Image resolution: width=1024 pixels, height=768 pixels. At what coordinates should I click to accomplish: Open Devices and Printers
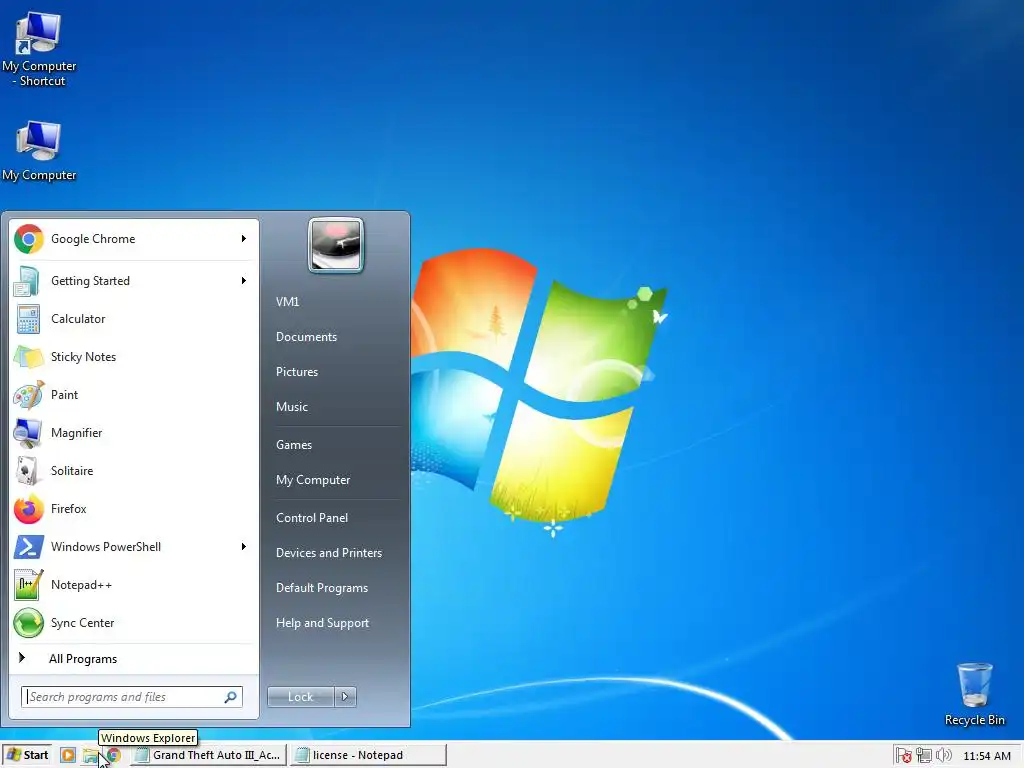[x=328, y=553]
